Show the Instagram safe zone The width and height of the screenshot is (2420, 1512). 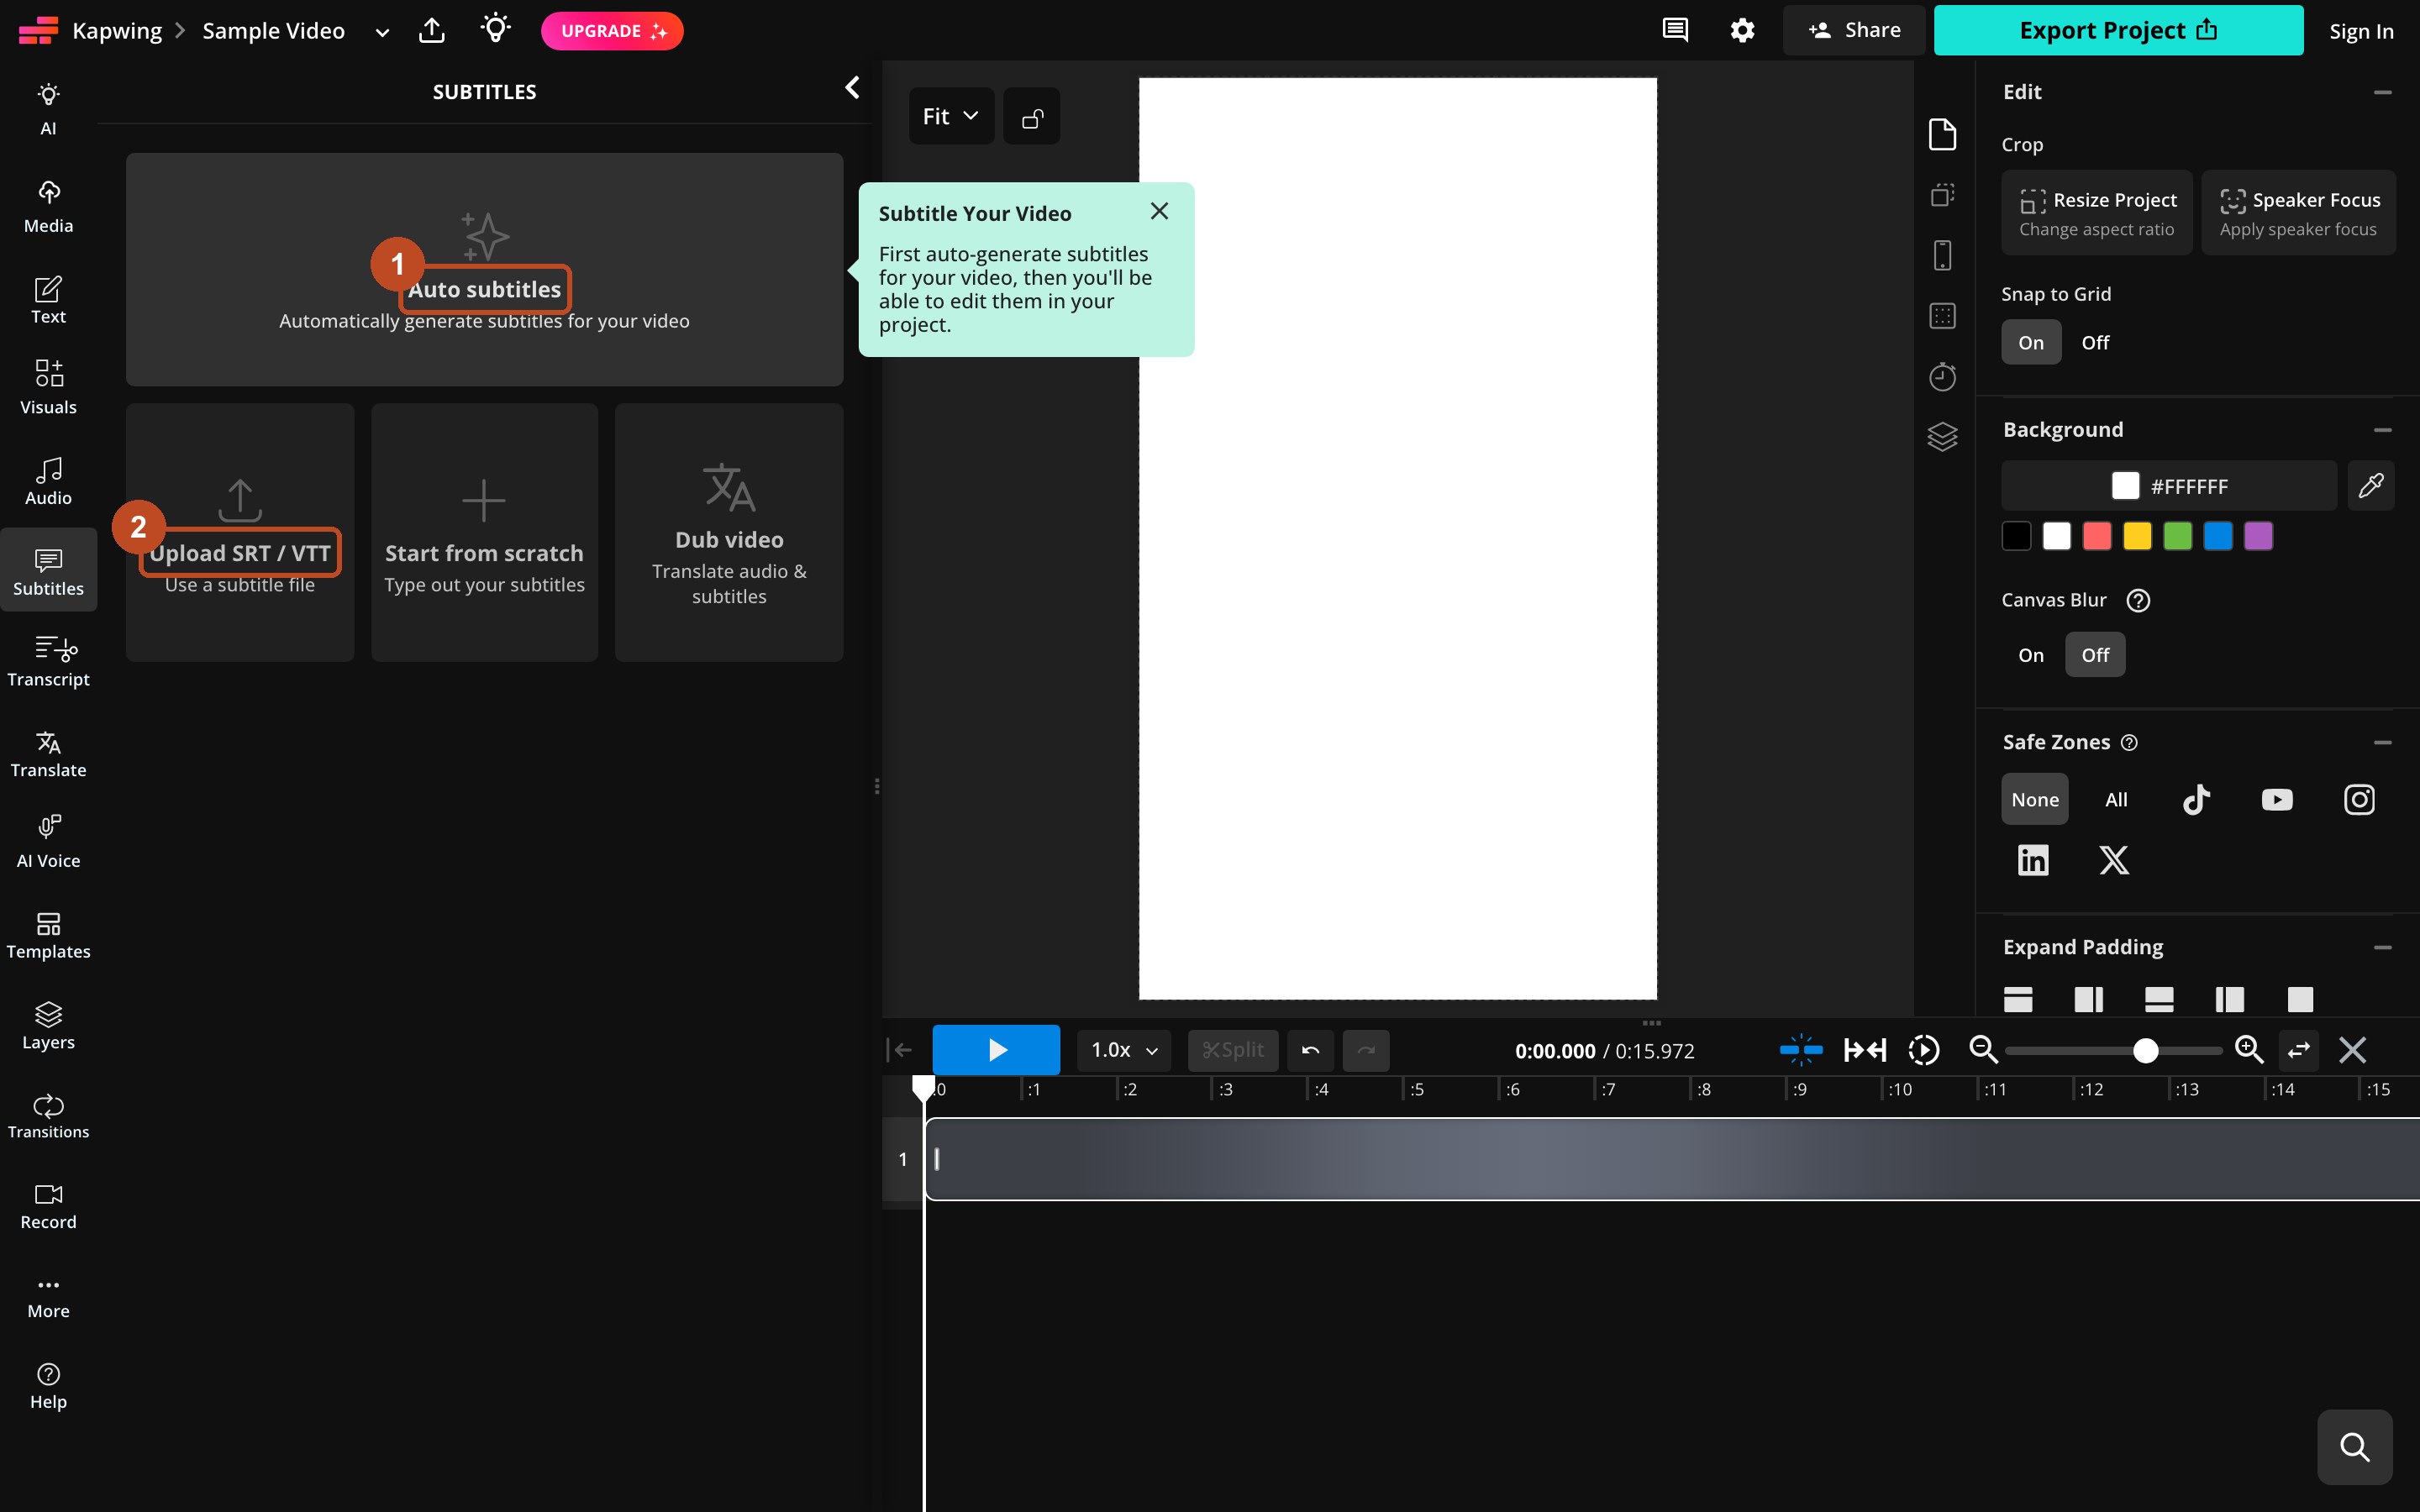tap(2359, 799)
